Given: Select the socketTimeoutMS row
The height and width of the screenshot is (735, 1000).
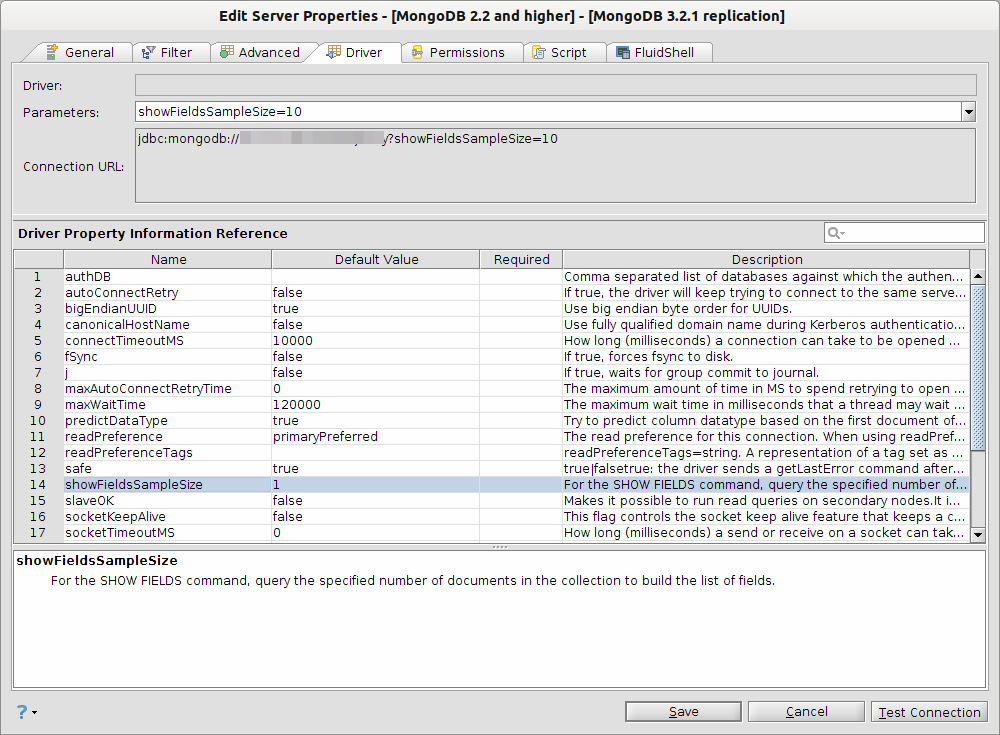Looking at the screenshot, I should click(x=491, y=532).
